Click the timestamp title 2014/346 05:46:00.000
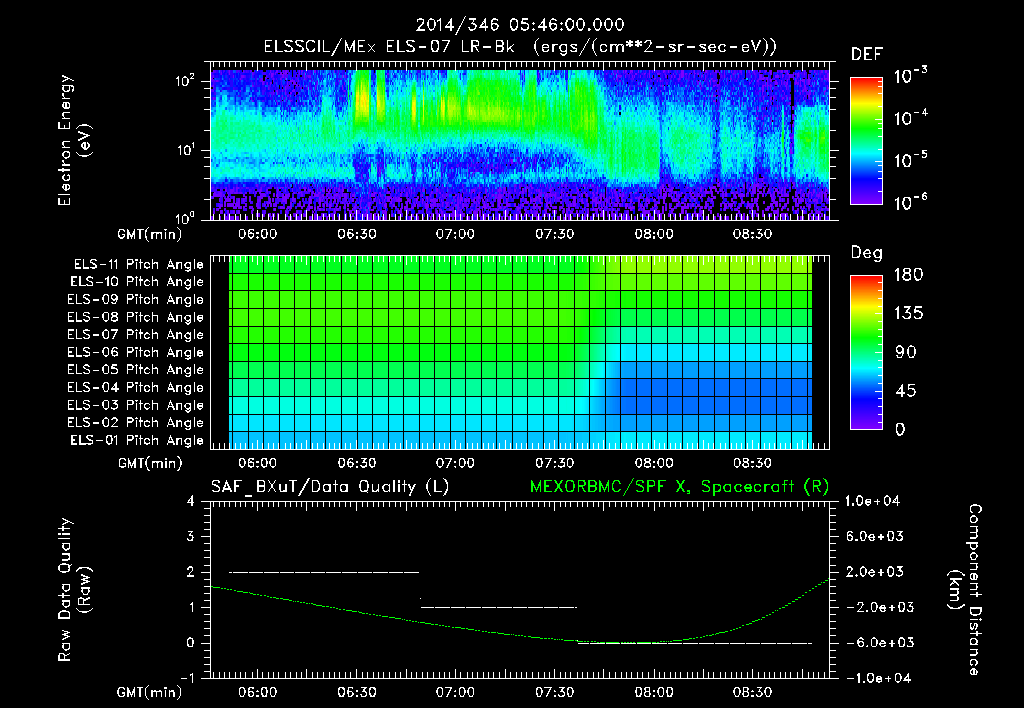 (x=520, y=25)
